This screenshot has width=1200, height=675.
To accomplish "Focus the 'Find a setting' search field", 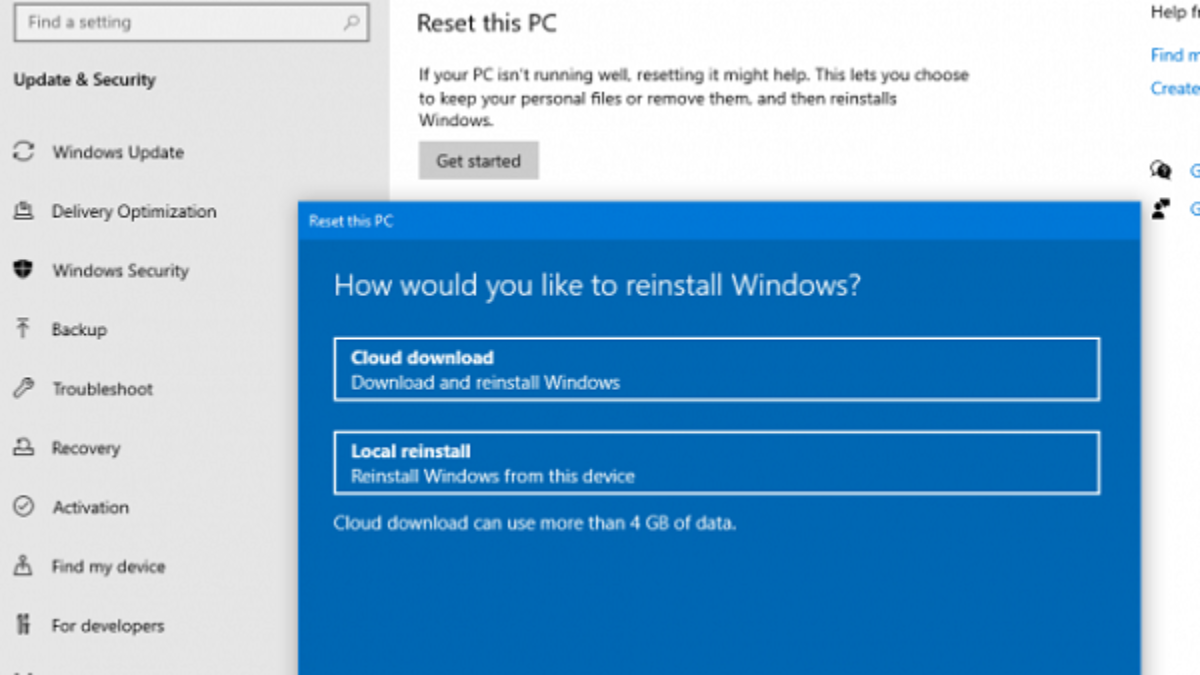I will pos(180,22).
